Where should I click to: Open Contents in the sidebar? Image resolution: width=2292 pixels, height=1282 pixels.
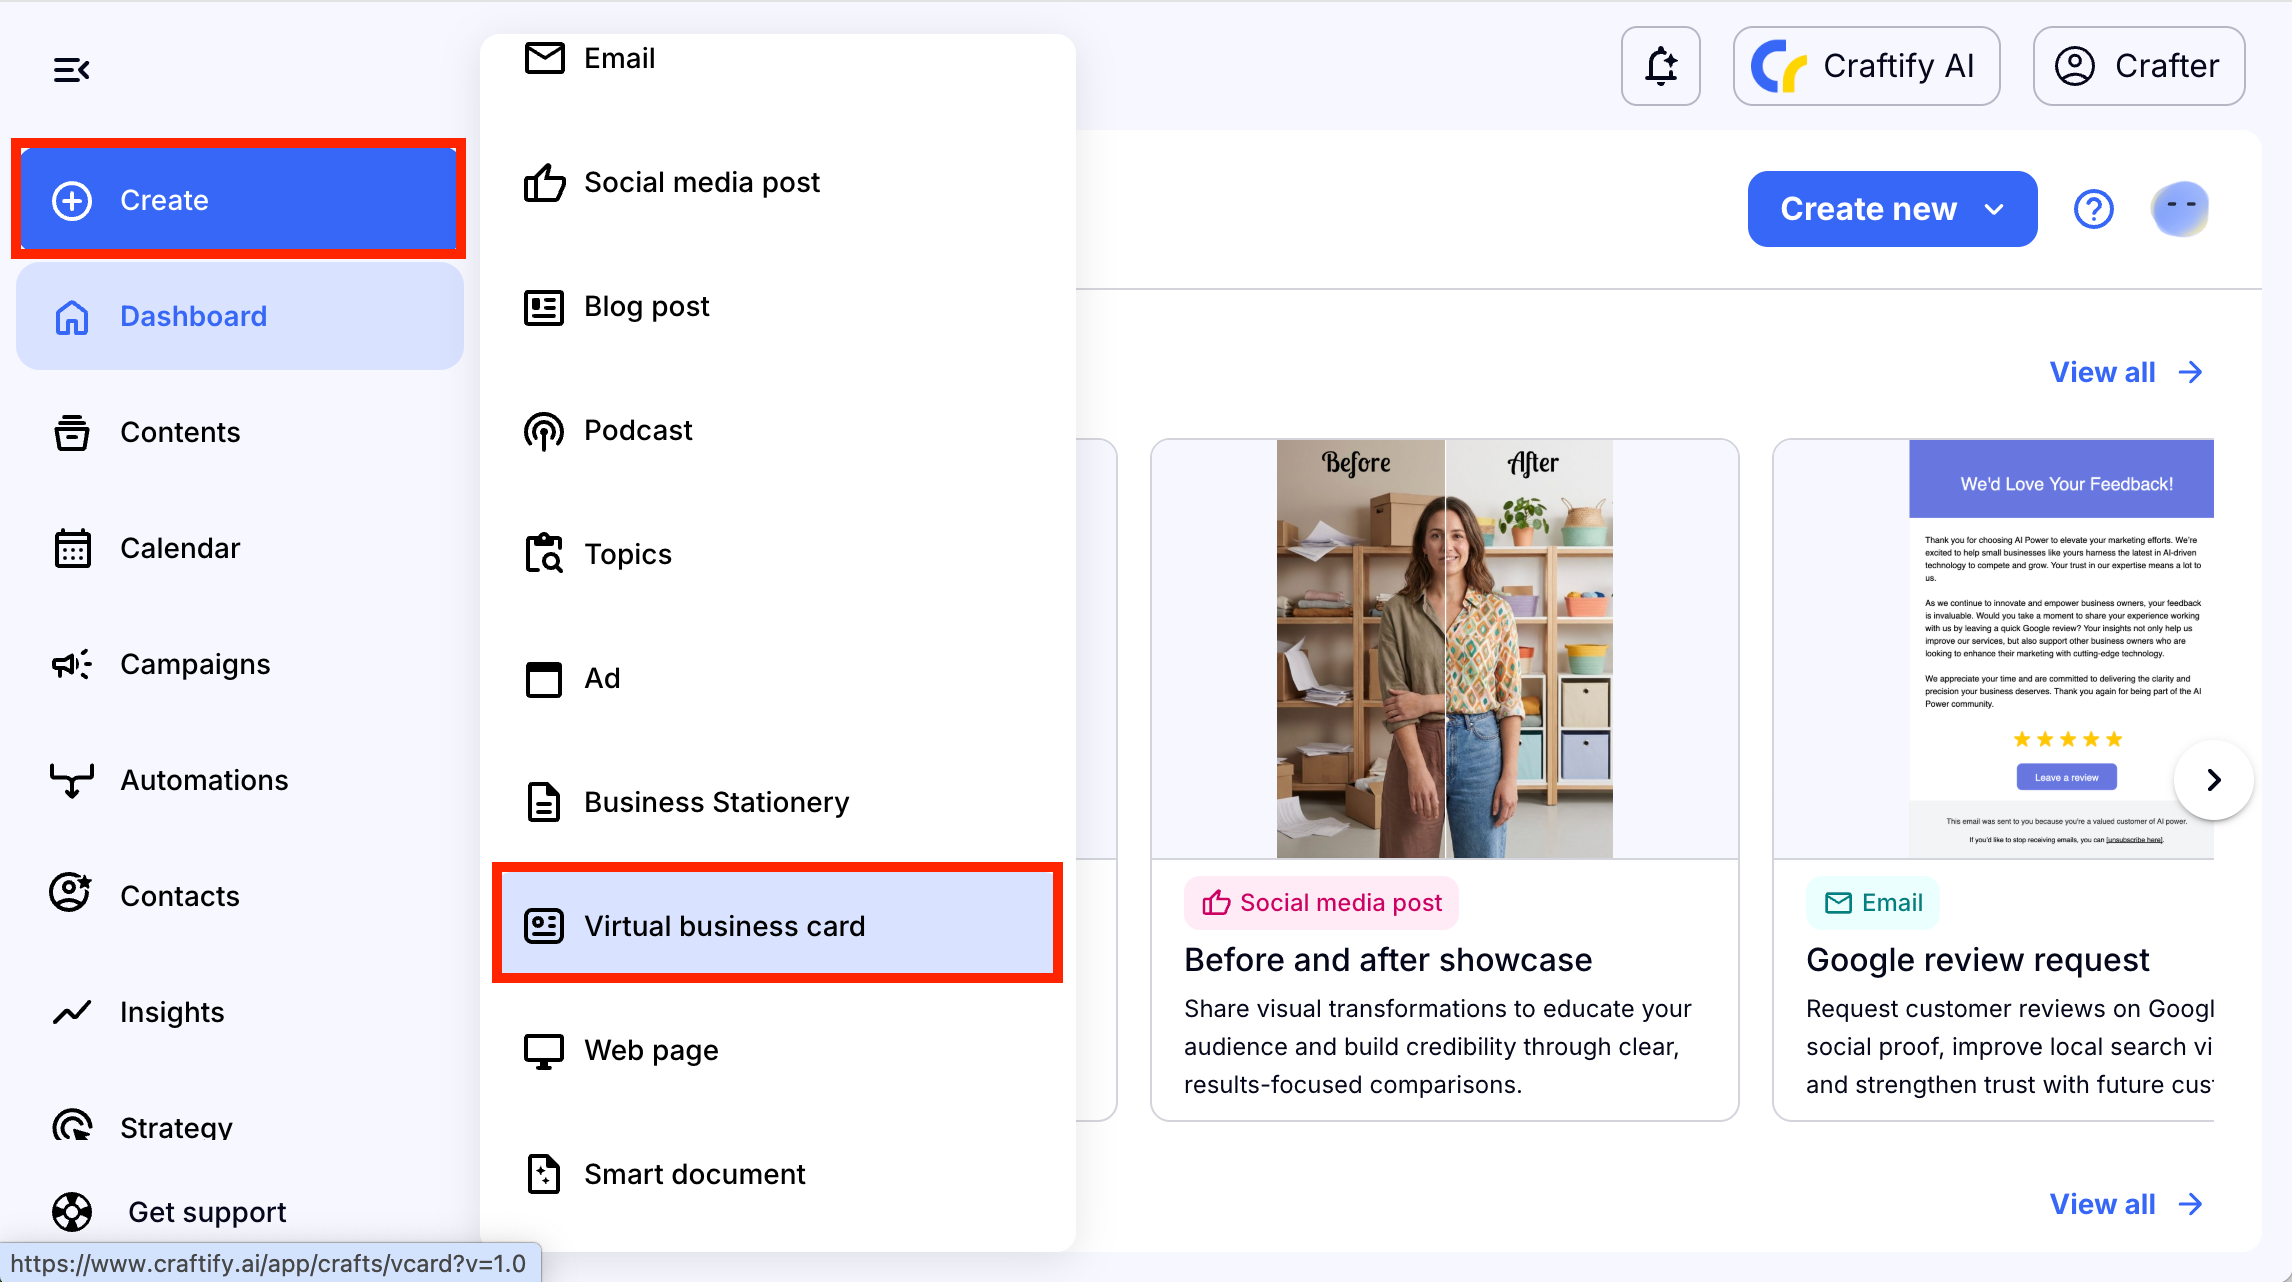[x=179, y=432]
